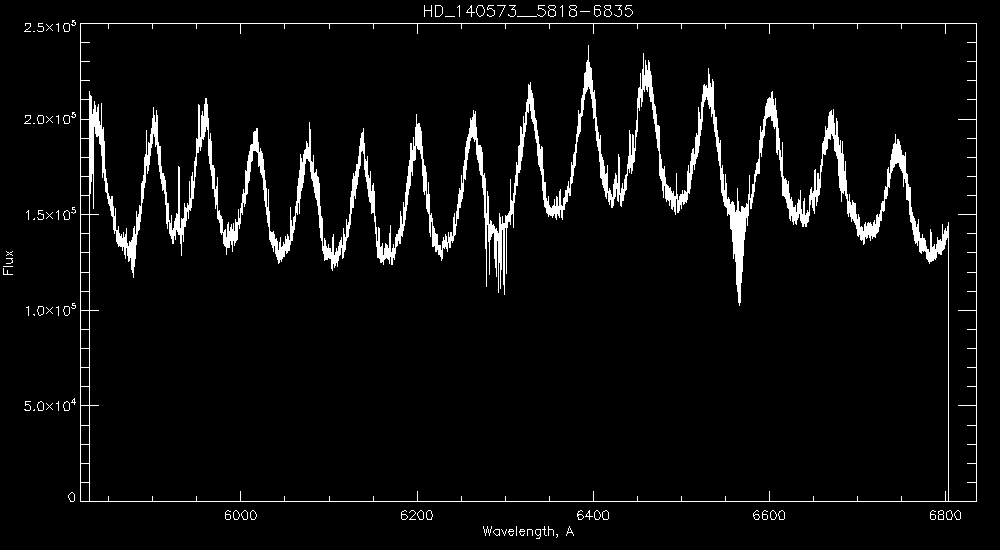Click the 0 y-axis tick label
Image resolution: width=1000 pixels, height=550 pixels.
(x=72, y=497)
